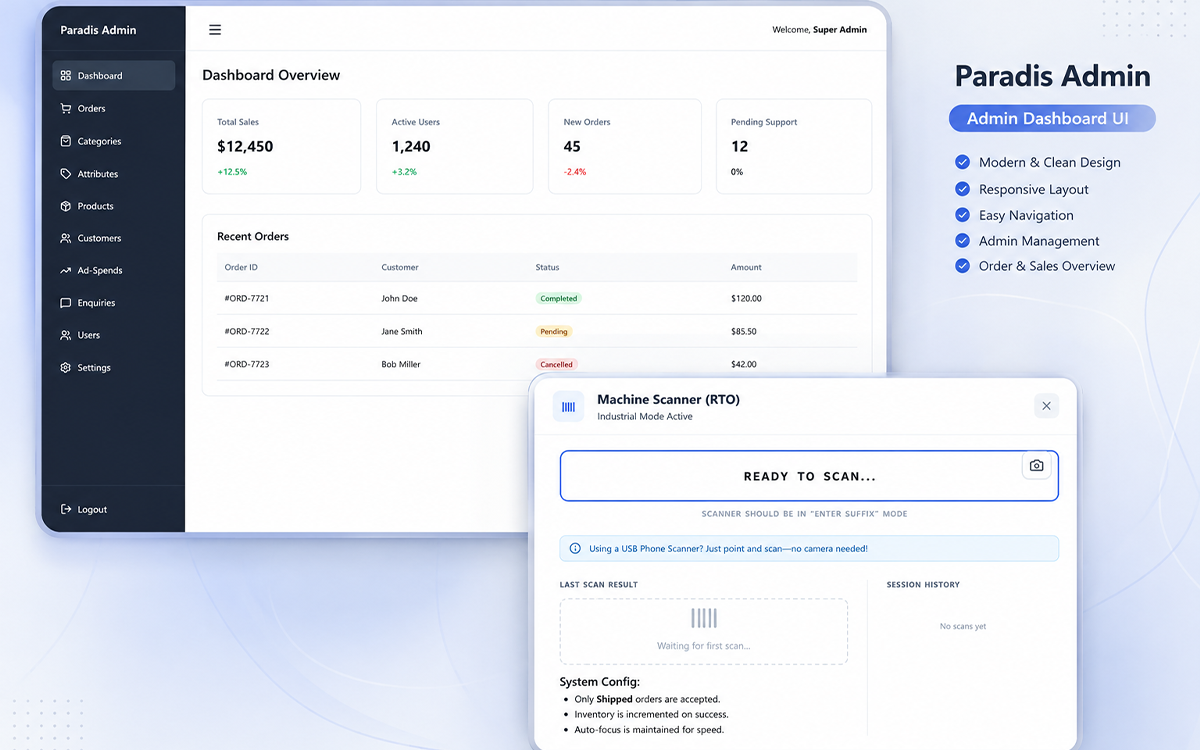Click order ID #ORD-7722
The width and height of the screenshot is (1200, 750).
[x=247, y=332]
